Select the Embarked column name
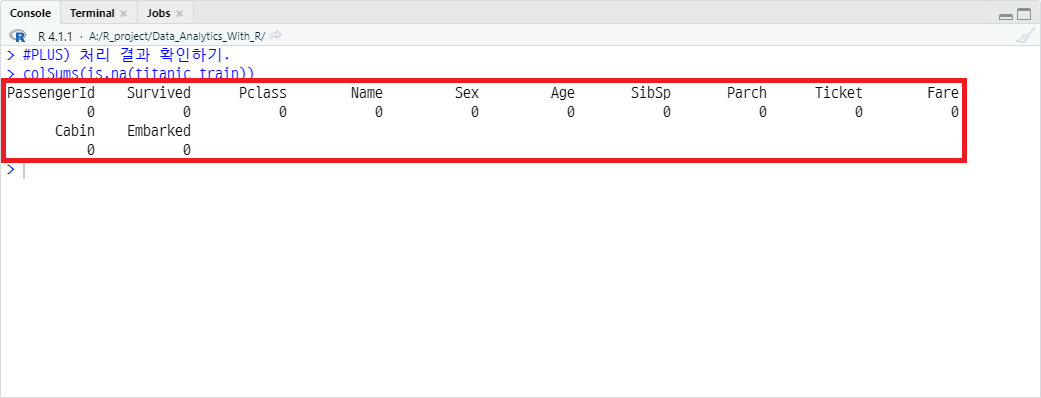 pos(159,131)
